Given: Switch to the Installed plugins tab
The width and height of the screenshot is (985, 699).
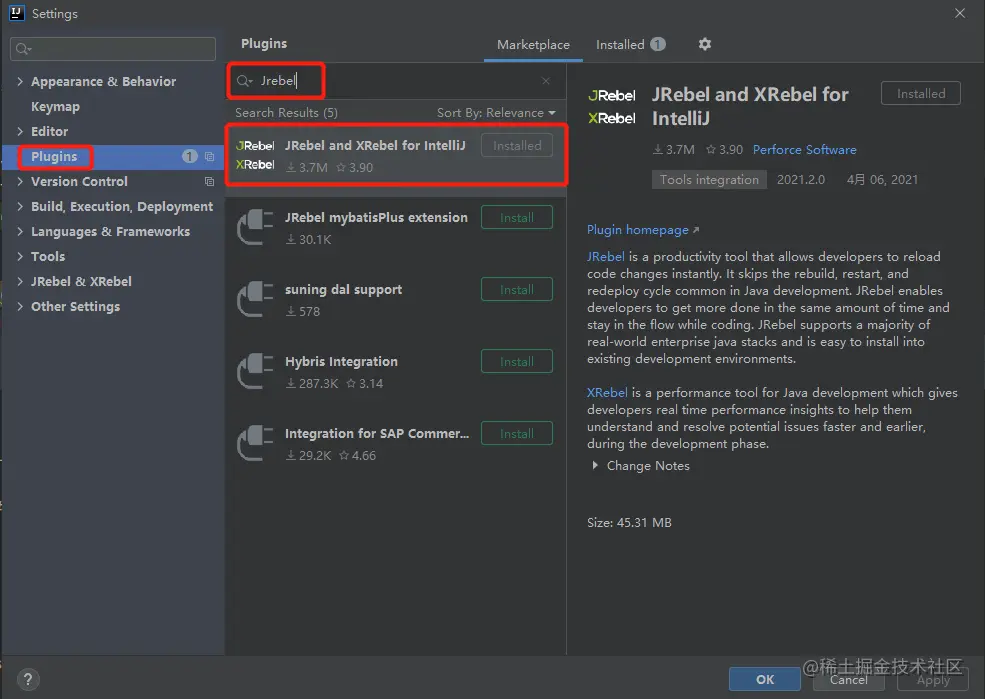Looking at the screenshot, I should (620, 45).
